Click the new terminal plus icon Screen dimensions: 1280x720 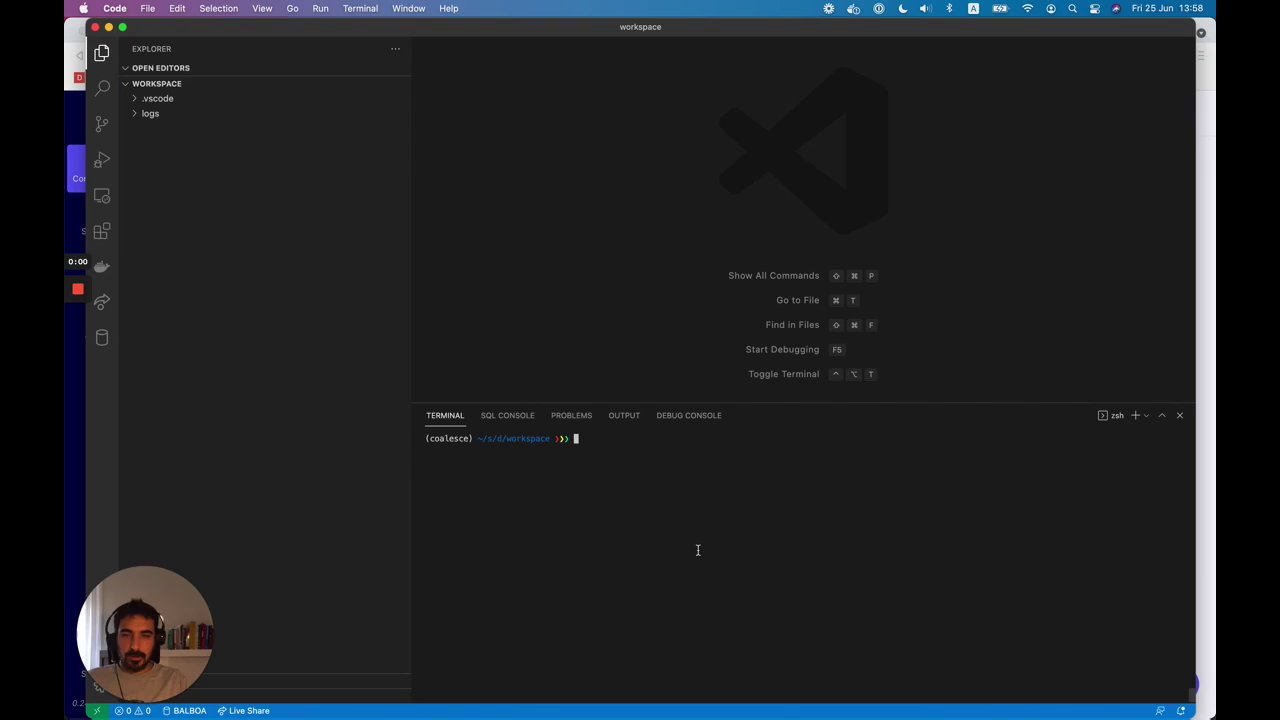point(1135,415)
